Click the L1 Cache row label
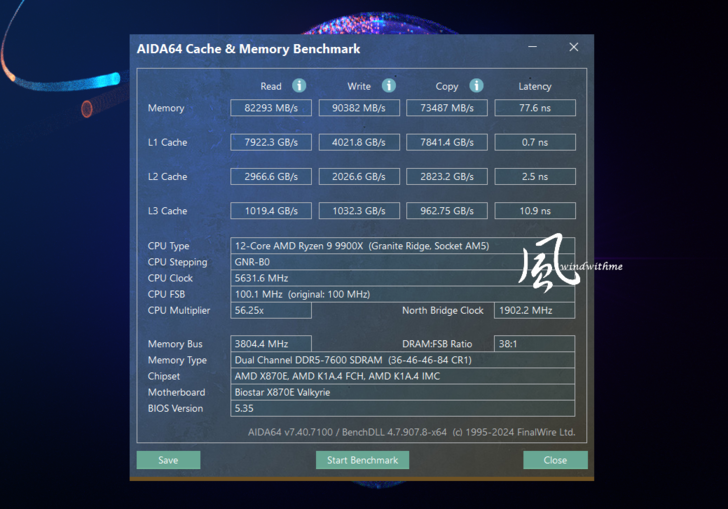The height and width of the screenshot is (509, 728). (167, 143)
